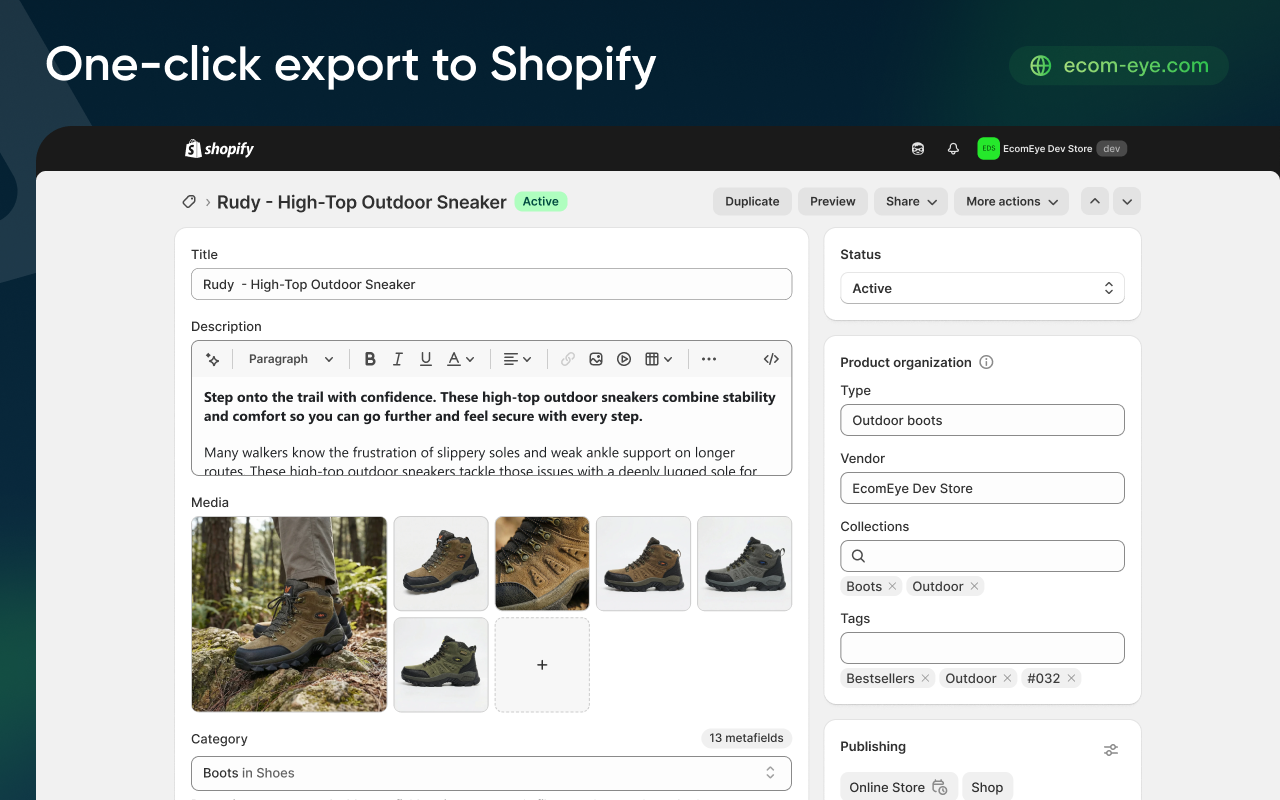
Task: Toggle italic formatting
Action: point(398,359)
